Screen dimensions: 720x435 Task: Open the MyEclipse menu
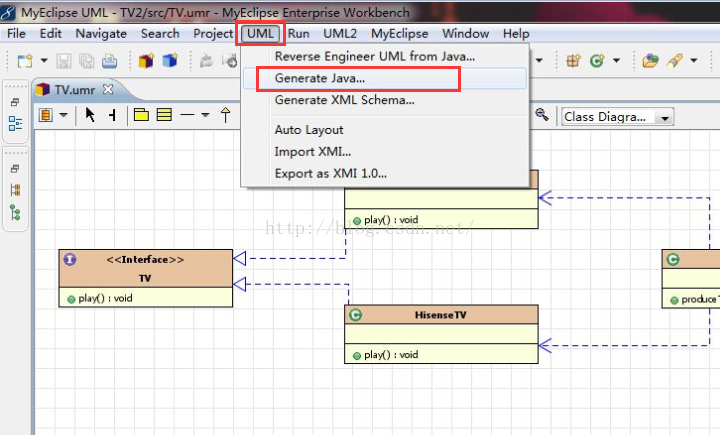399,34
